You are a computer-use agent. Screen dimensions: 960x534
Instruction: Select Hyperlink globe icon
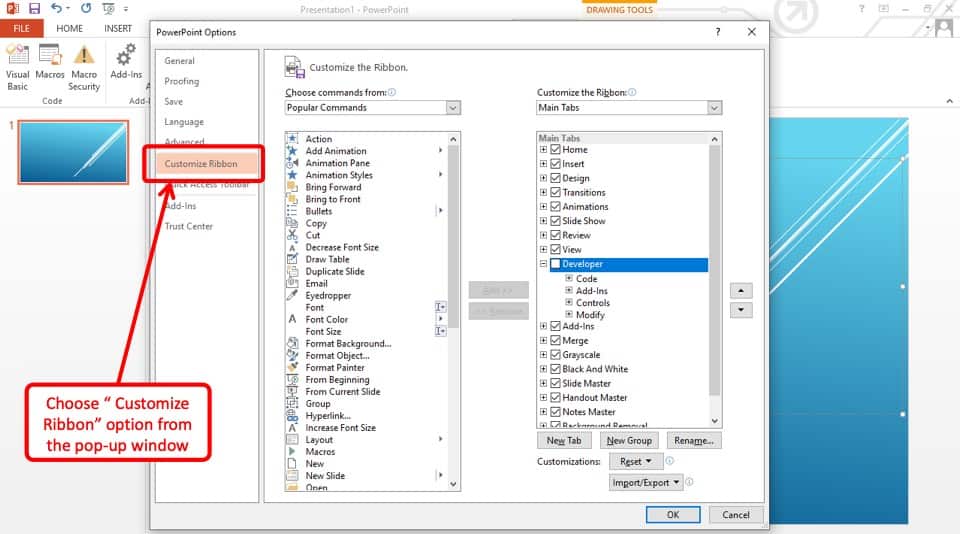click(292, 415)
